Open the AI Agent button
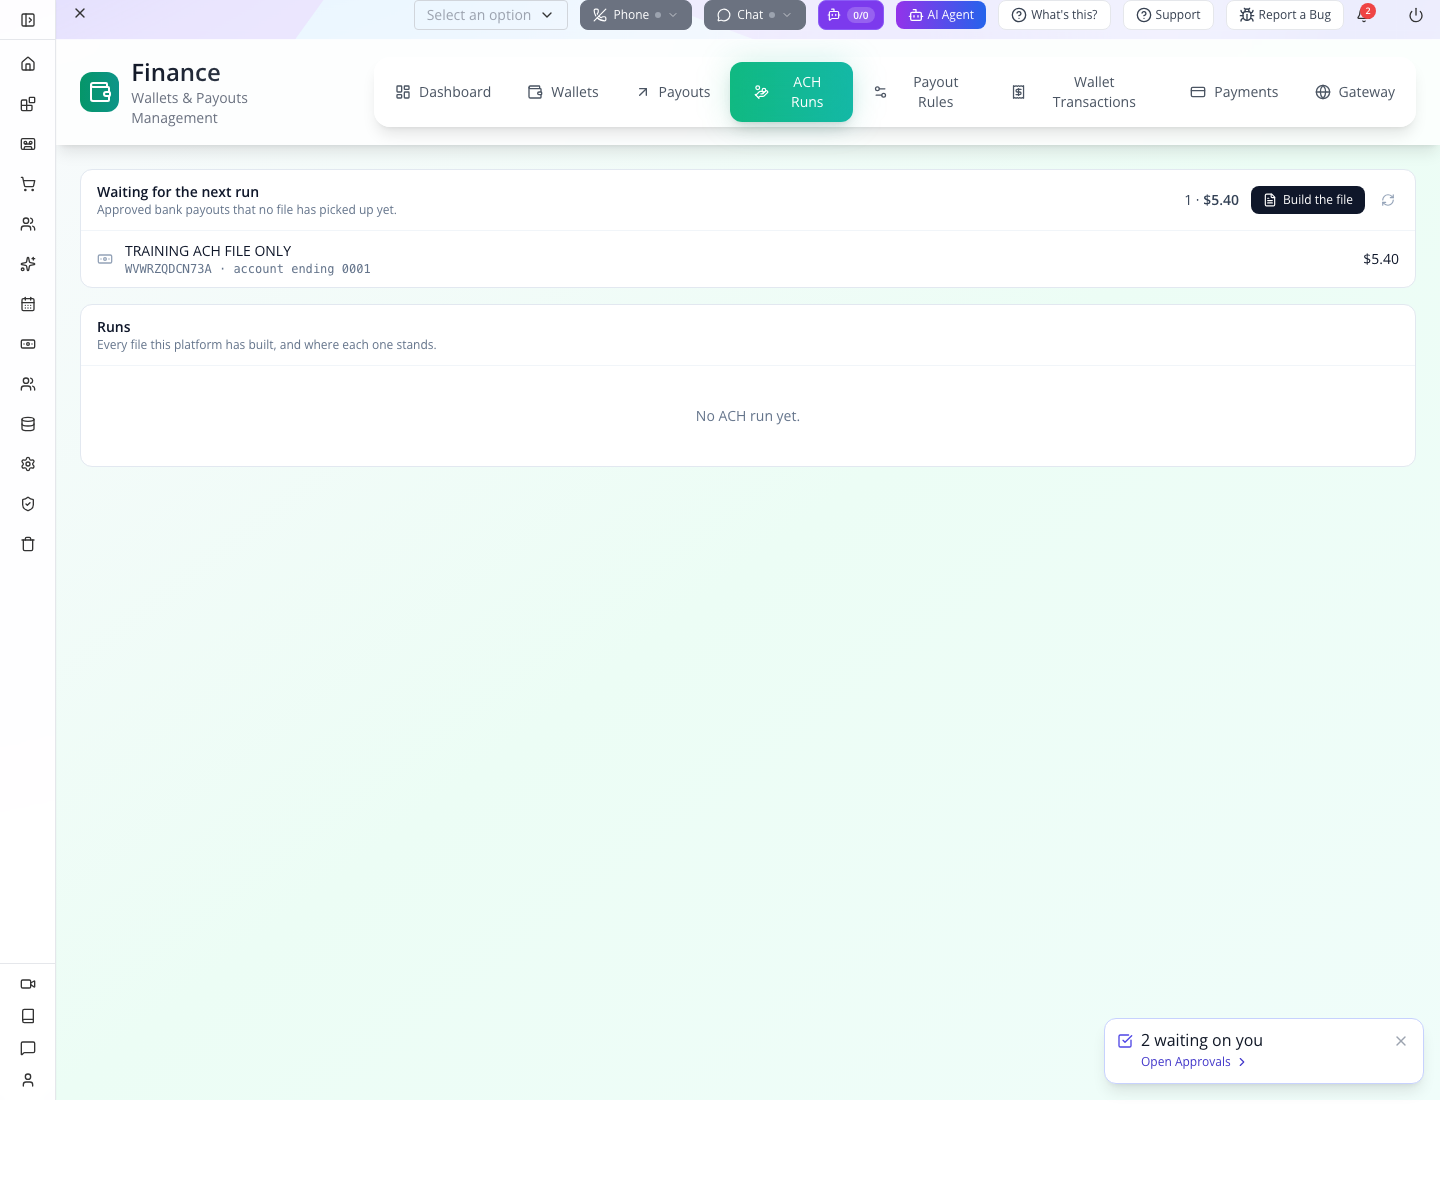1440x1200 pixels. point(941,15)
